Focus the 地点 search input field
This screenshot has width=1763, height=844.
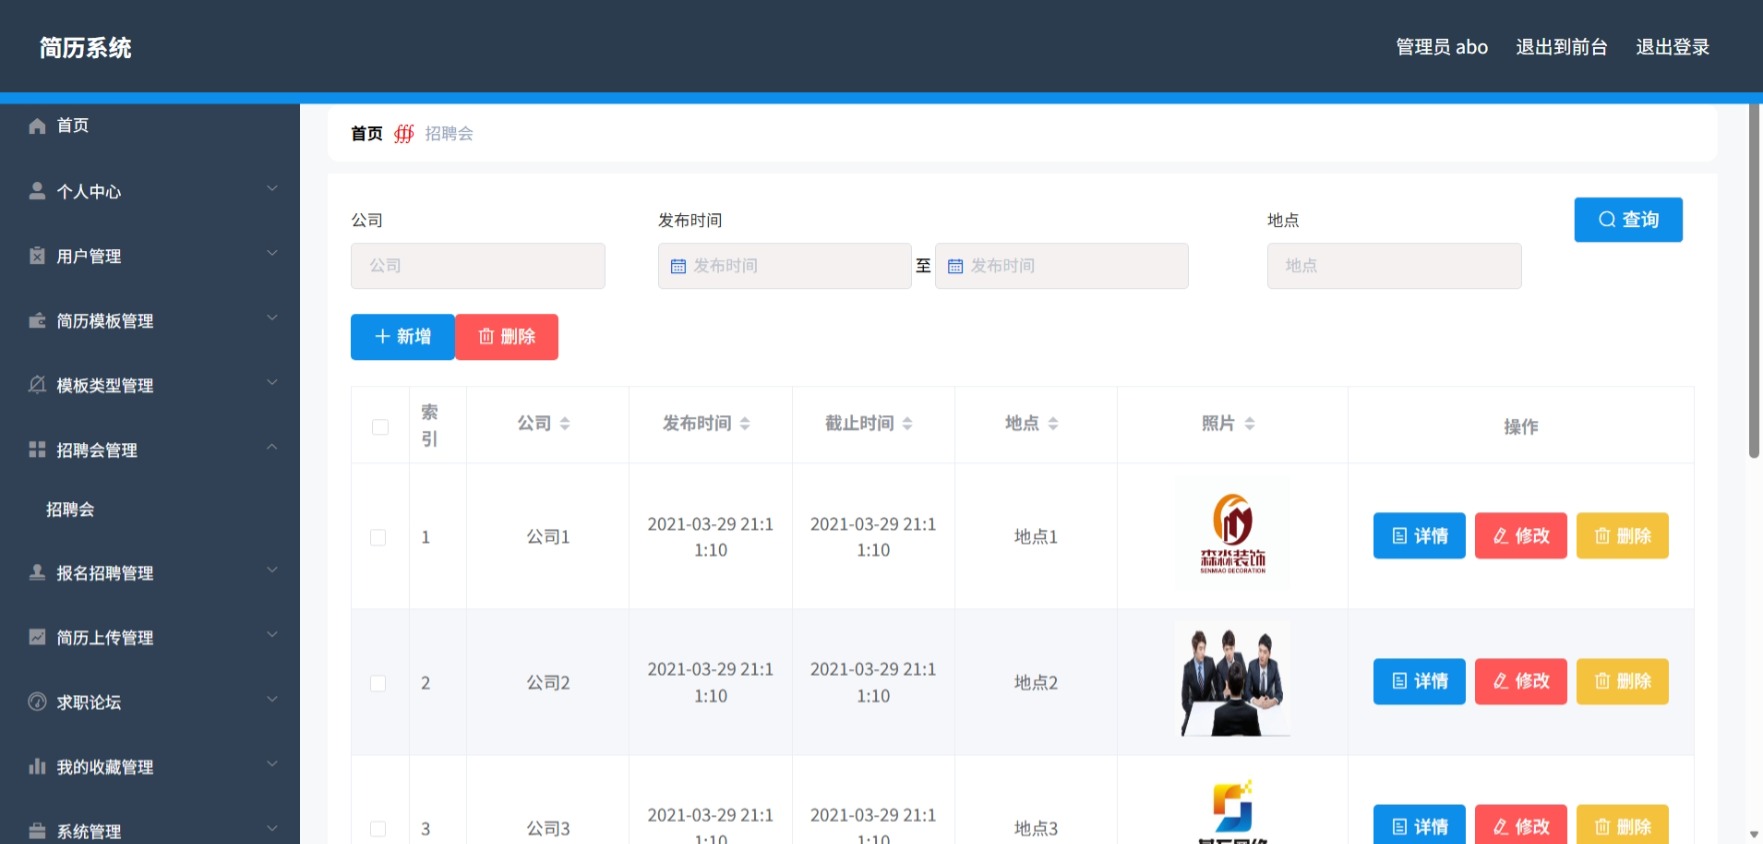(x=1394, y=266)
